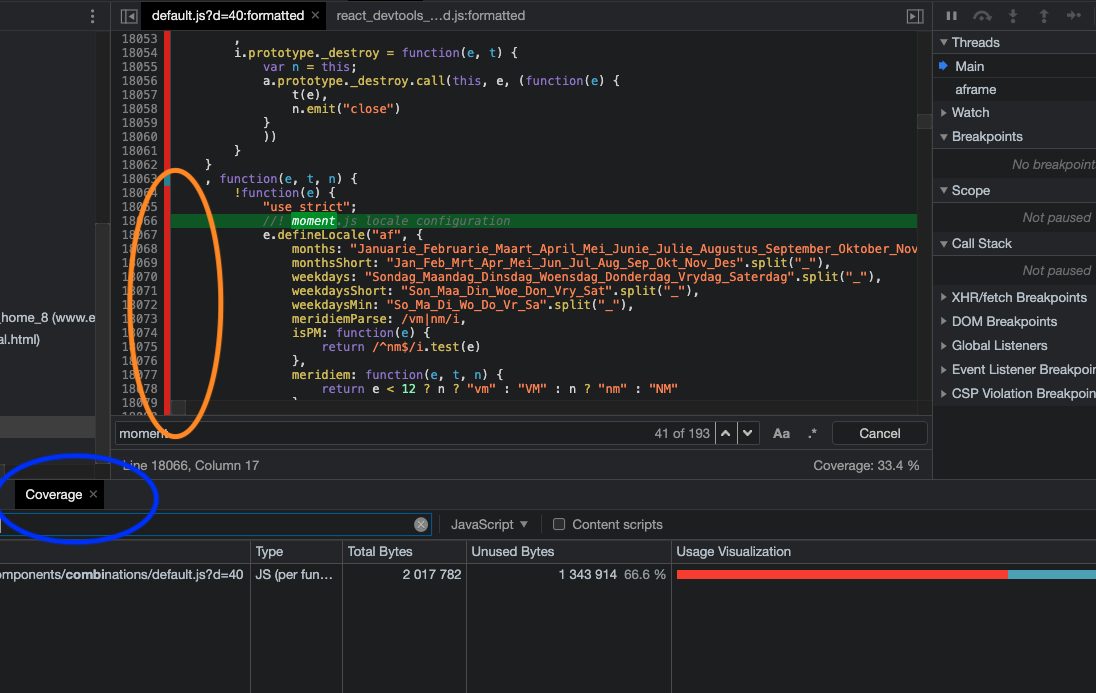Collapse the Breakpoints section

(x=944, y=137)
